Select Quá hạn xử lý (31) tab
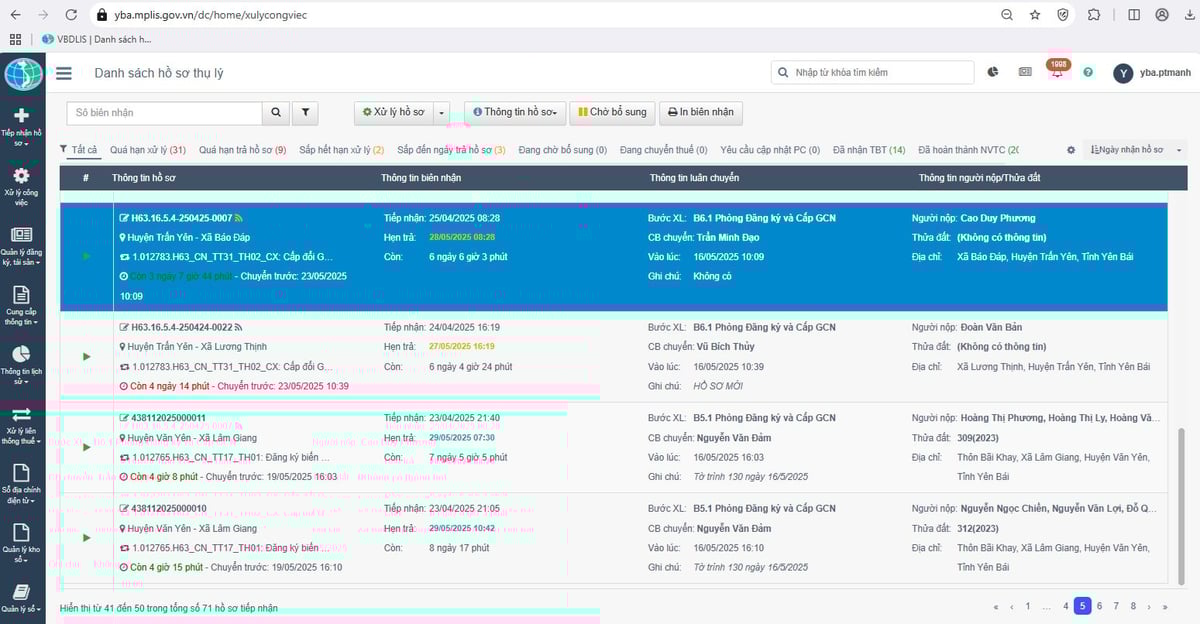 [x=148, y=150]
